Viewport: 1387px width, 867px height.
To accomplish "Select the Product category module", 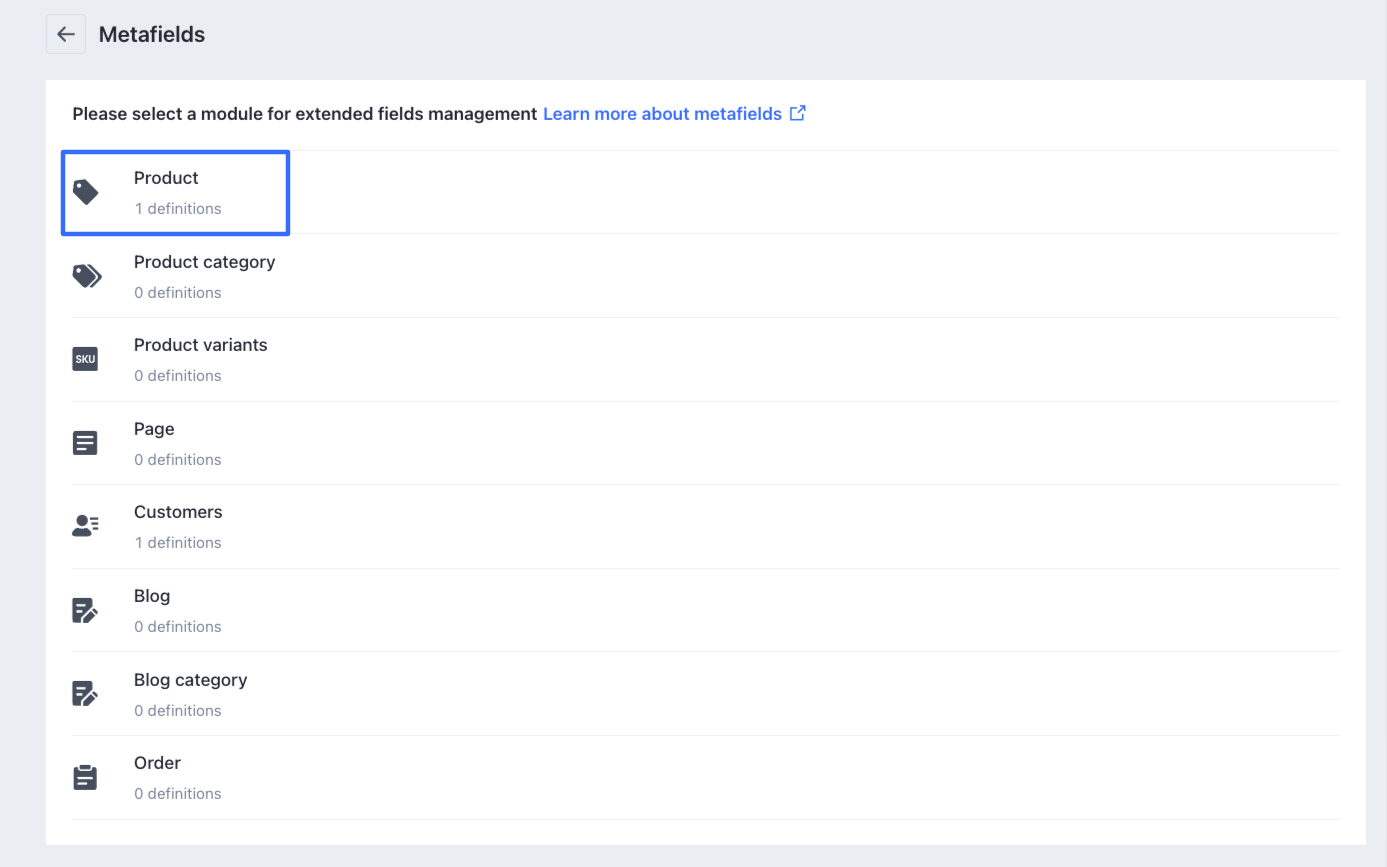I will pyautogui.click(x=204, y=262).
